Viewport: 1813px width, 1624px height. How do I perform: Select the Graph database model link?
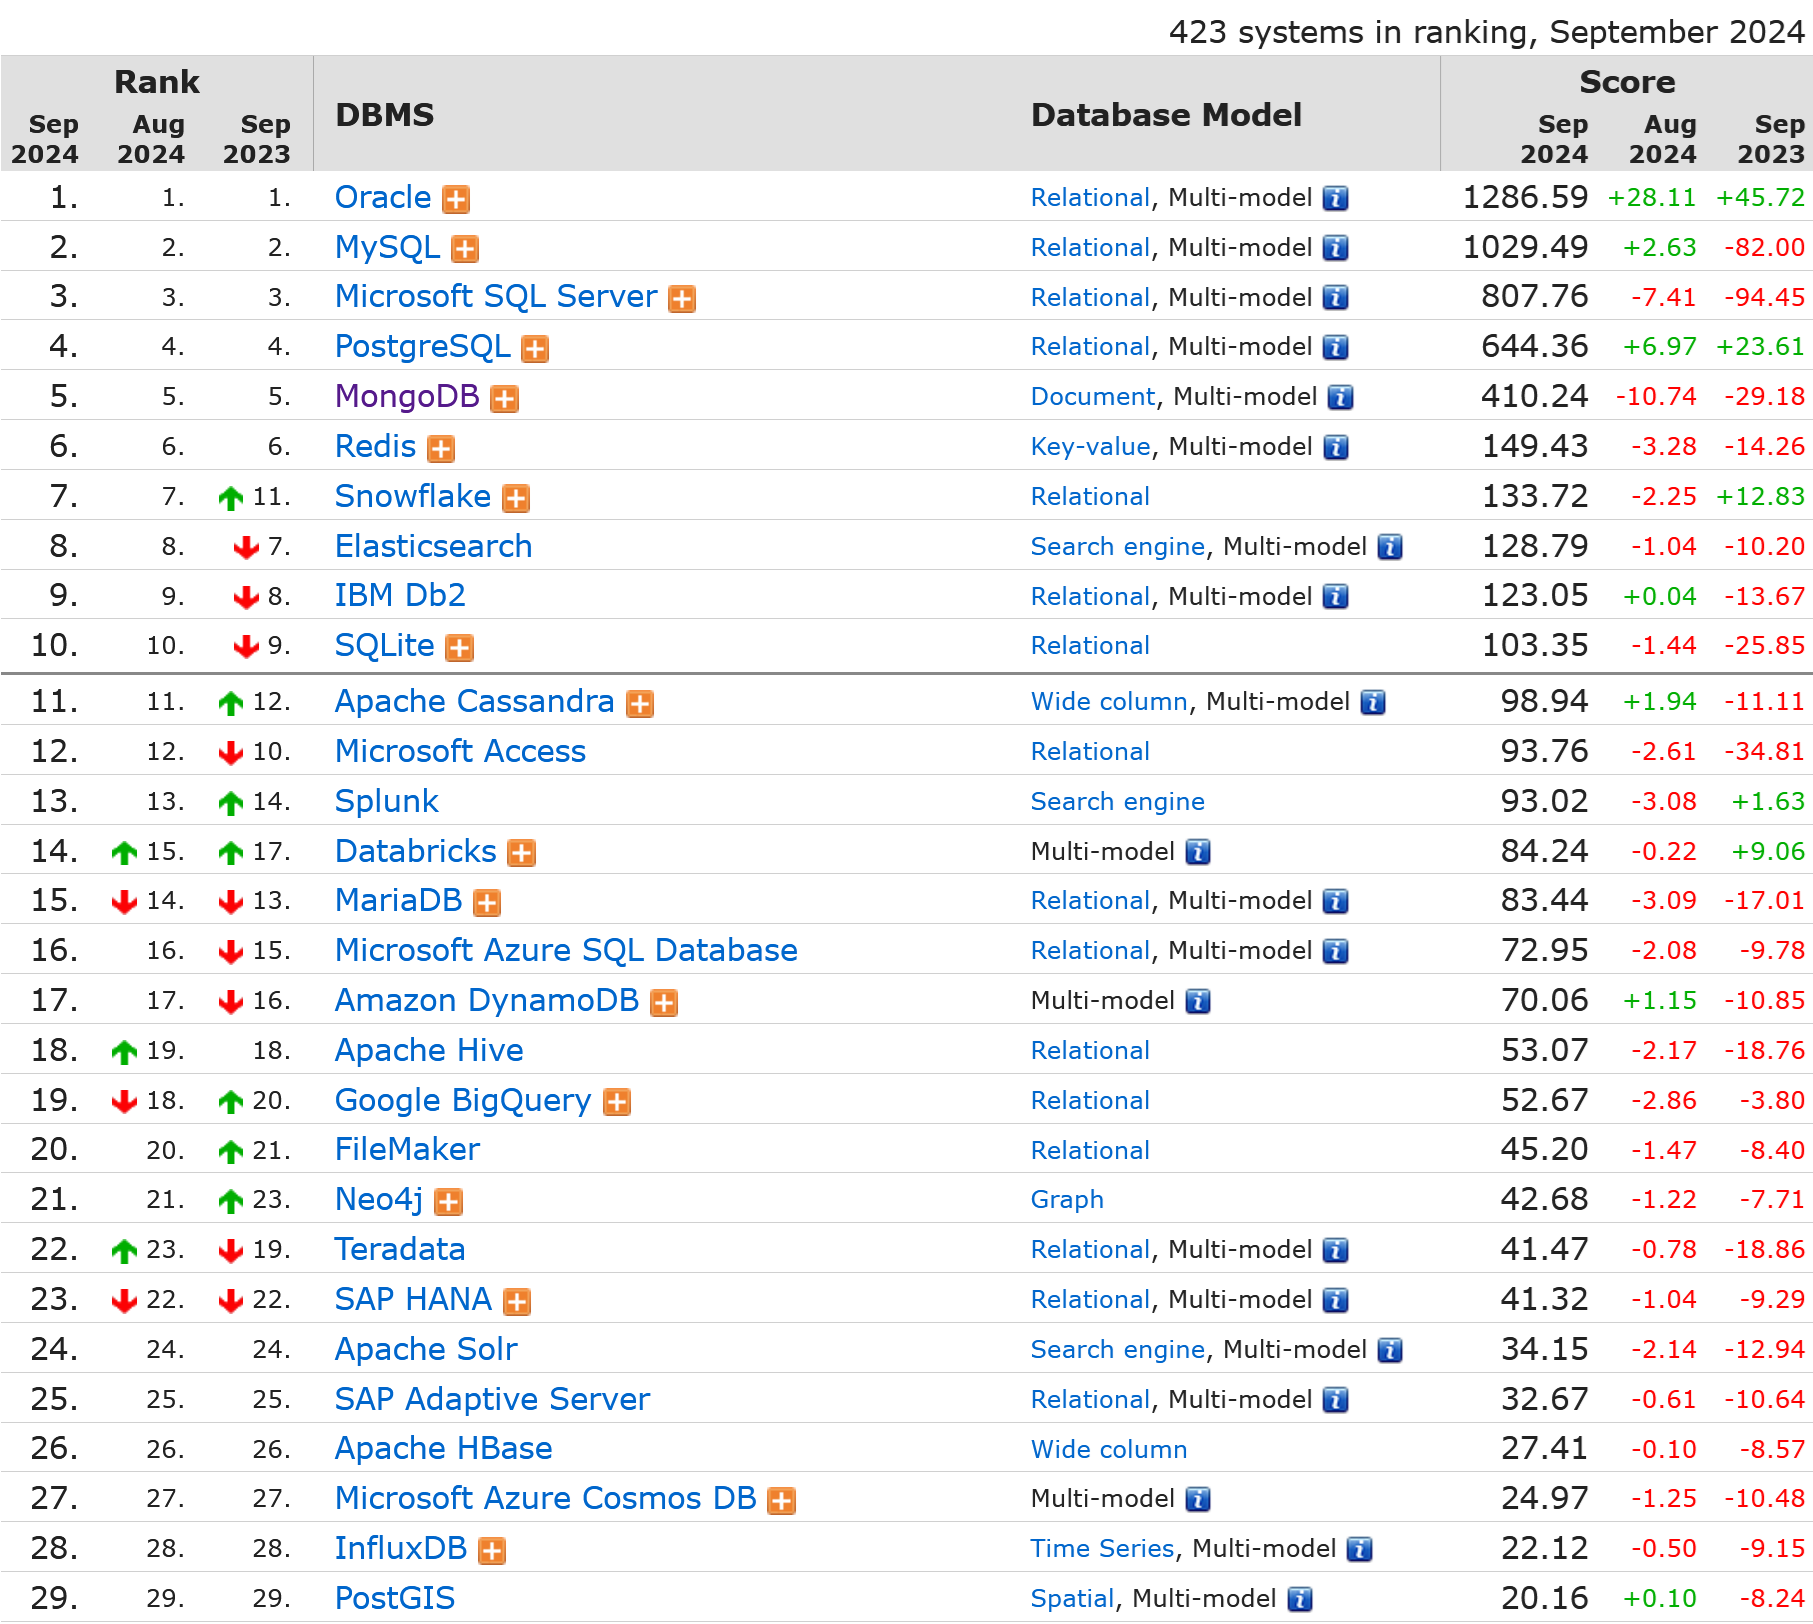pos(1067,1199)
